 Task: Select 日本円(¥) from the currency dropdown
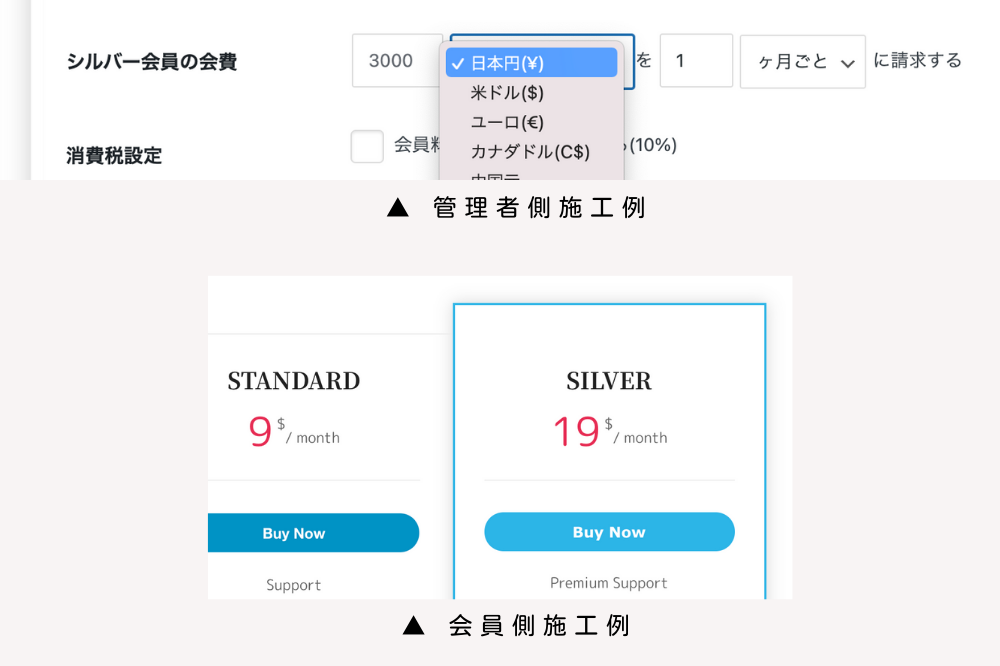(520, 62)
